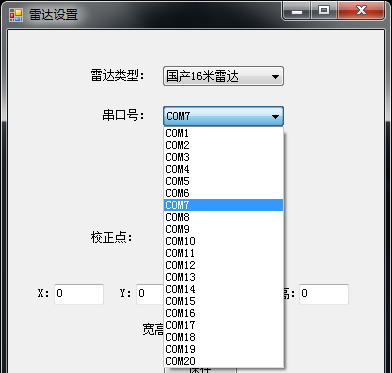Select COM1 from the port list

(223, 133)
